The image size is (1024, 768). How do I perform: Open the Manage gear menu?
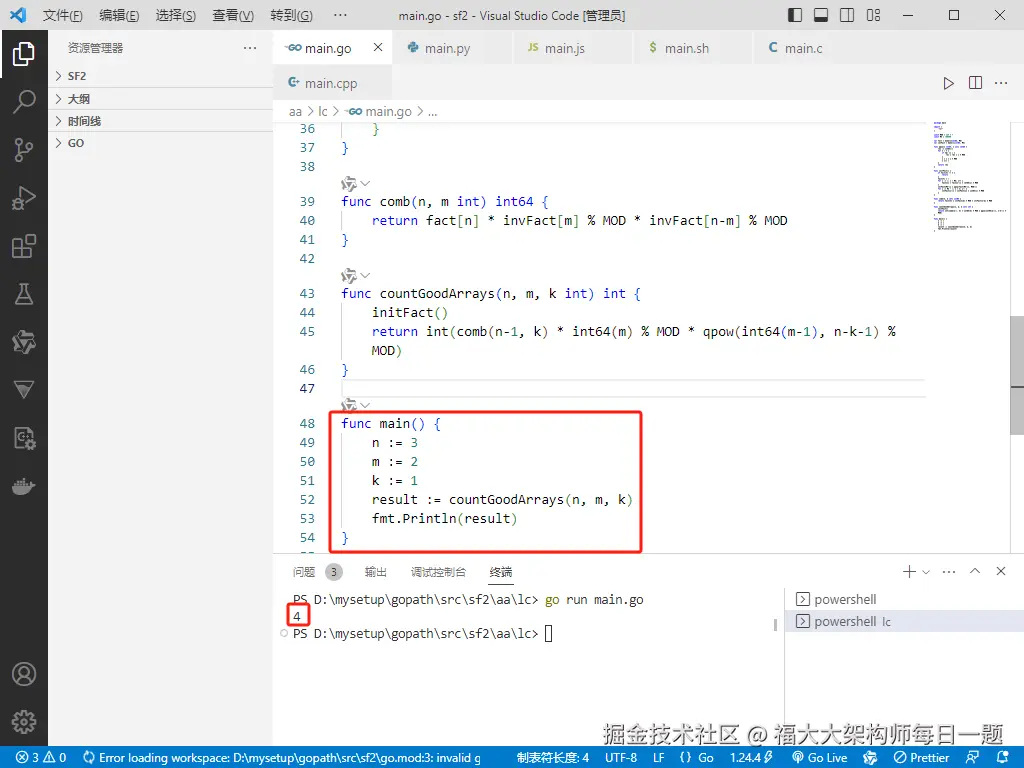24,722
